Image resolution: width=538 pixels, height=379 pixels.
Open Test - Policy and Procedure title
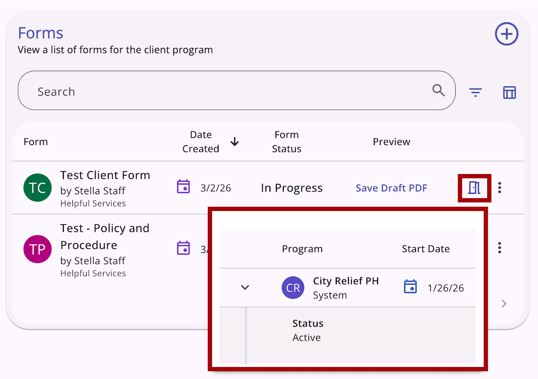(x=105, y=236)
